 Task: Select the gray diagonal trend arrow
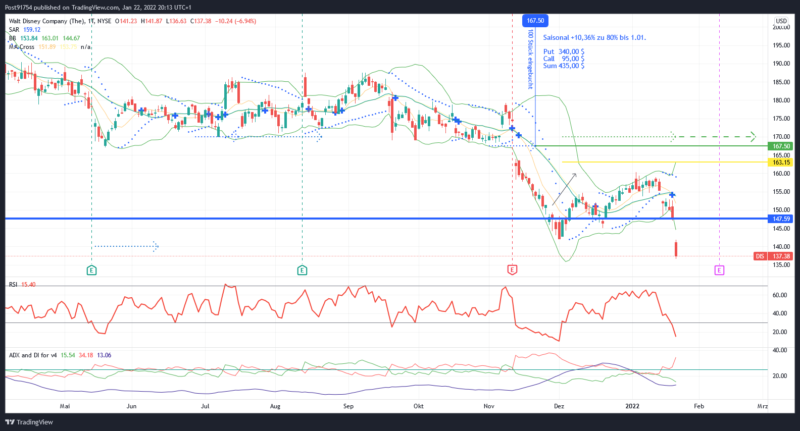[x=565, y=186]
